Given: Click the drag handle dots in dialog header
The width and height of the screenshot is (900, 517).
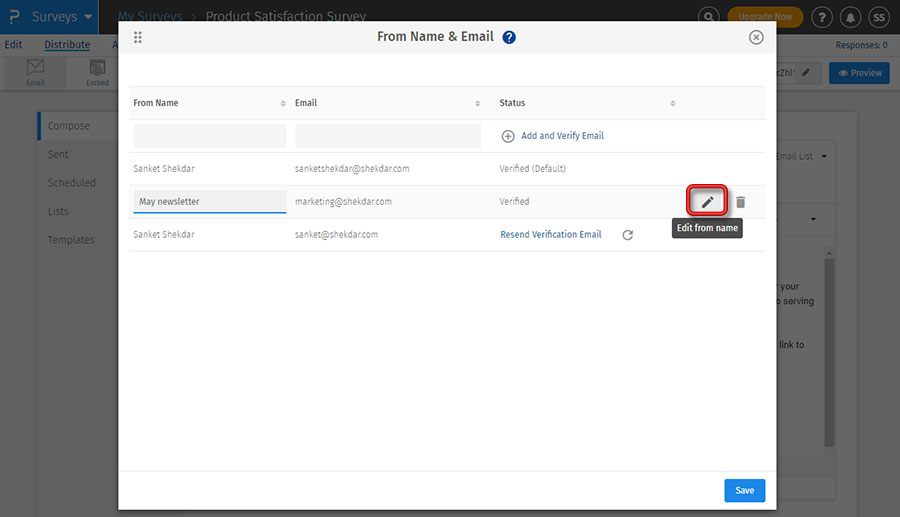Looking at the screenshot, I should pyautogui.click(x=138, y=37).
